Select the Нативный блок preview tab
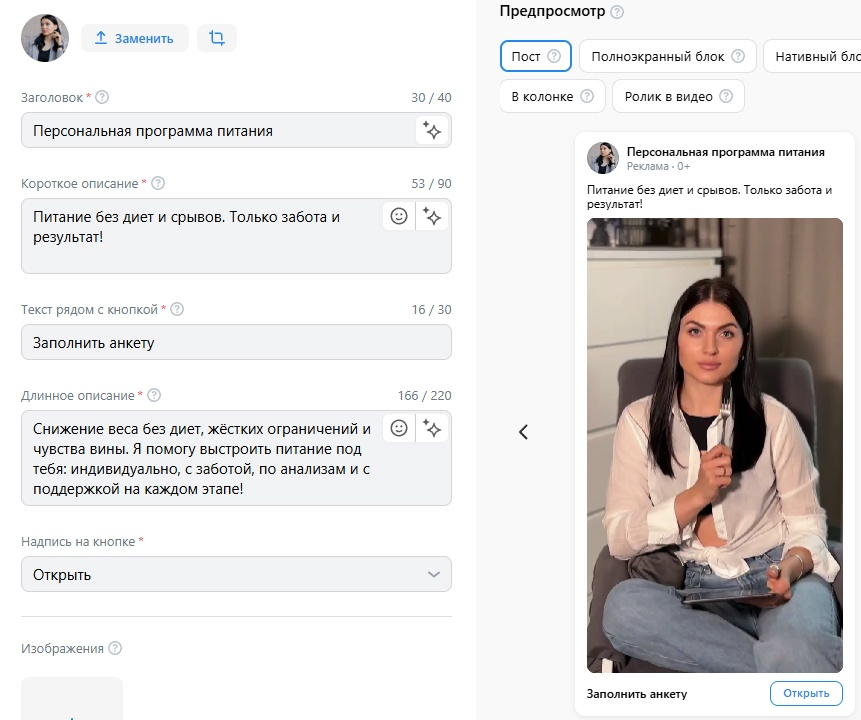The height and width of the screenshot is (720, 861). [x=813, y=56]
